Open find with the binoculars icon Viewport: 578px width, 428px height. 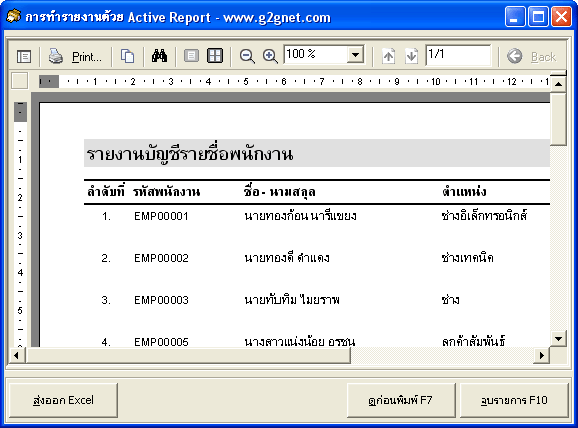(x=160, y=56)
